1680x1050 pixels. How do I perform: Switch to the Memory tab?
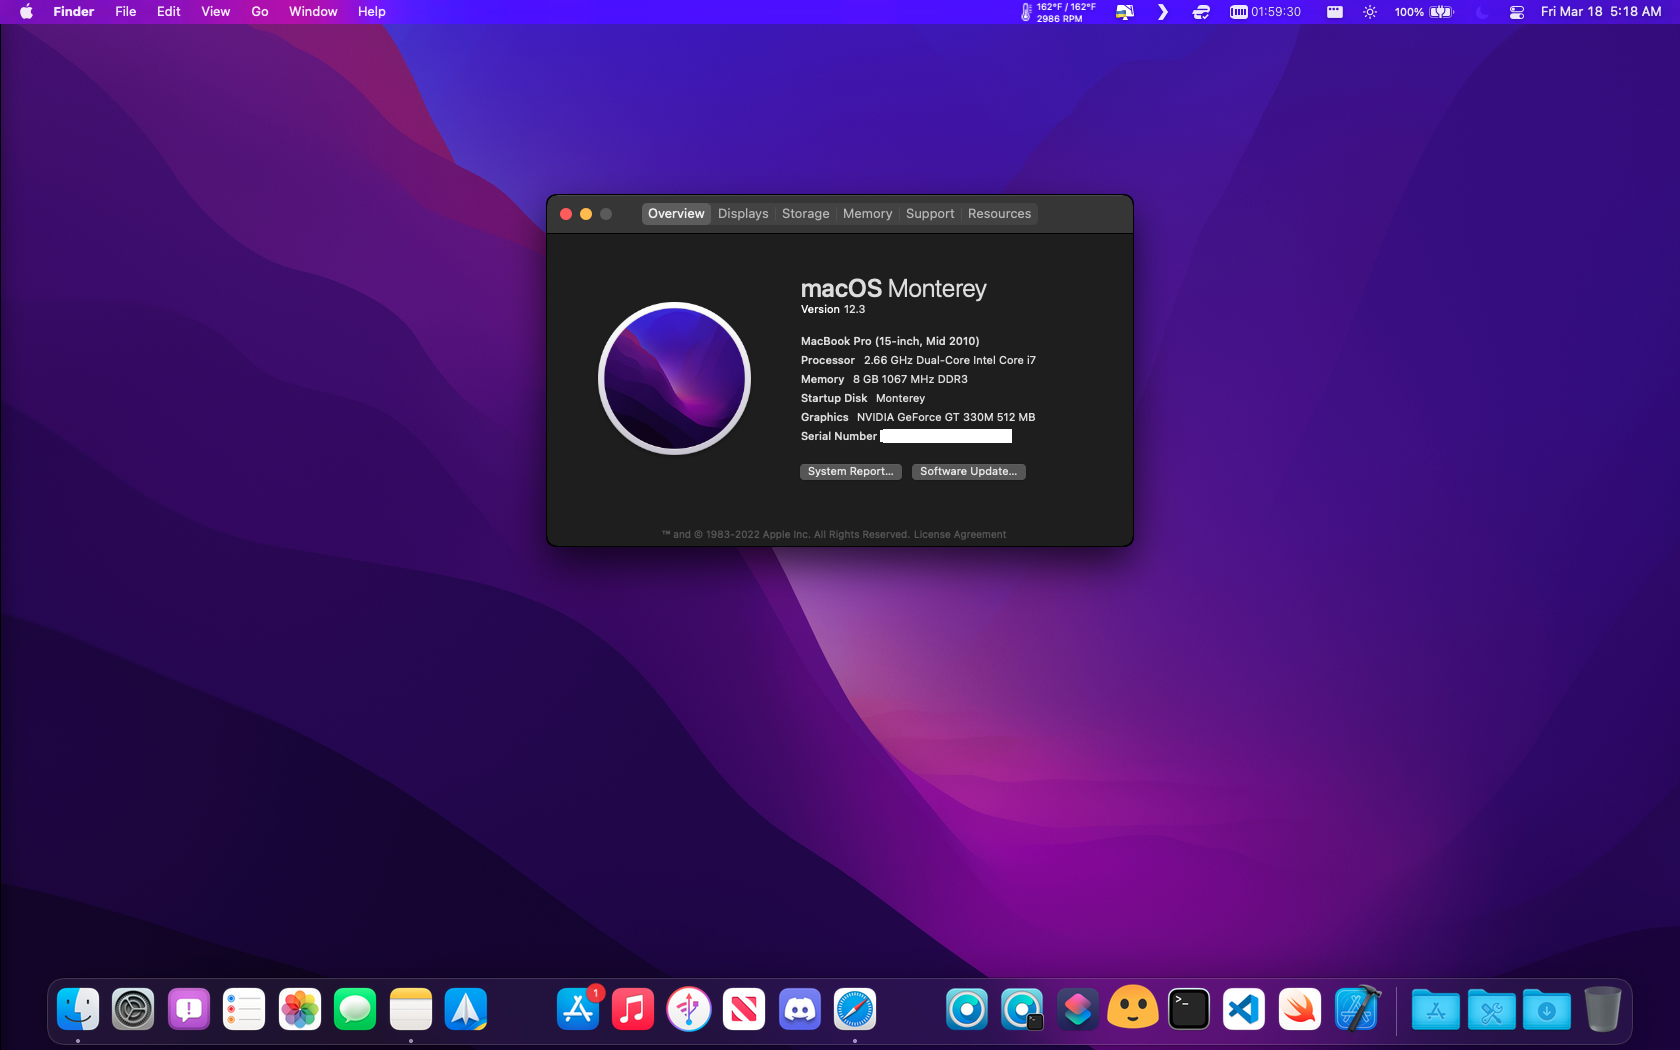pyautogui.click(x=868, y=214)
